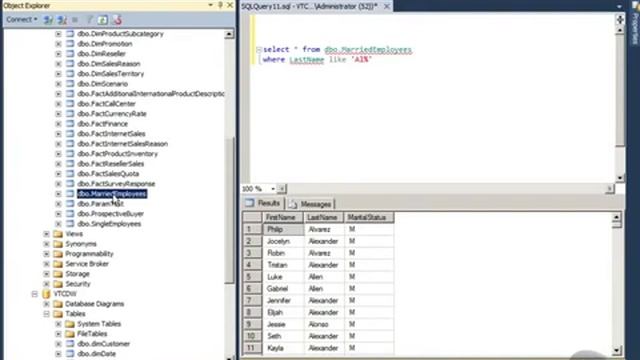Close the Object Explorer panel
Screen dimensions: 640x360
[x=230, y=5]
